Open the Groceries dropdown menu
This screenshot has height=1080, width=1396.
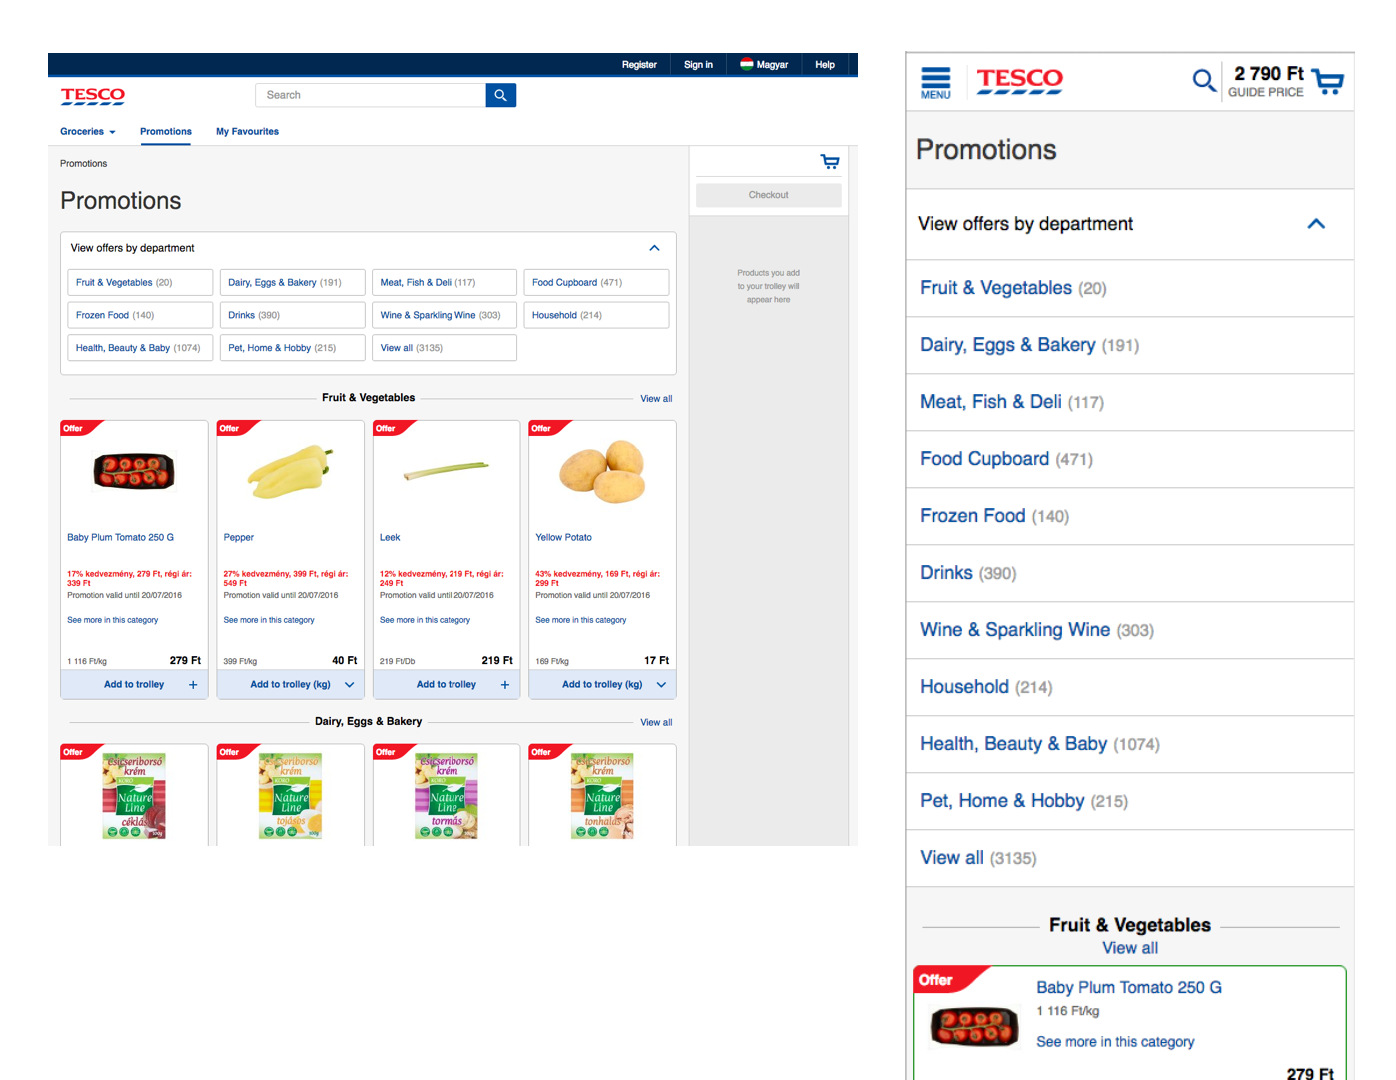coord(88,132)
